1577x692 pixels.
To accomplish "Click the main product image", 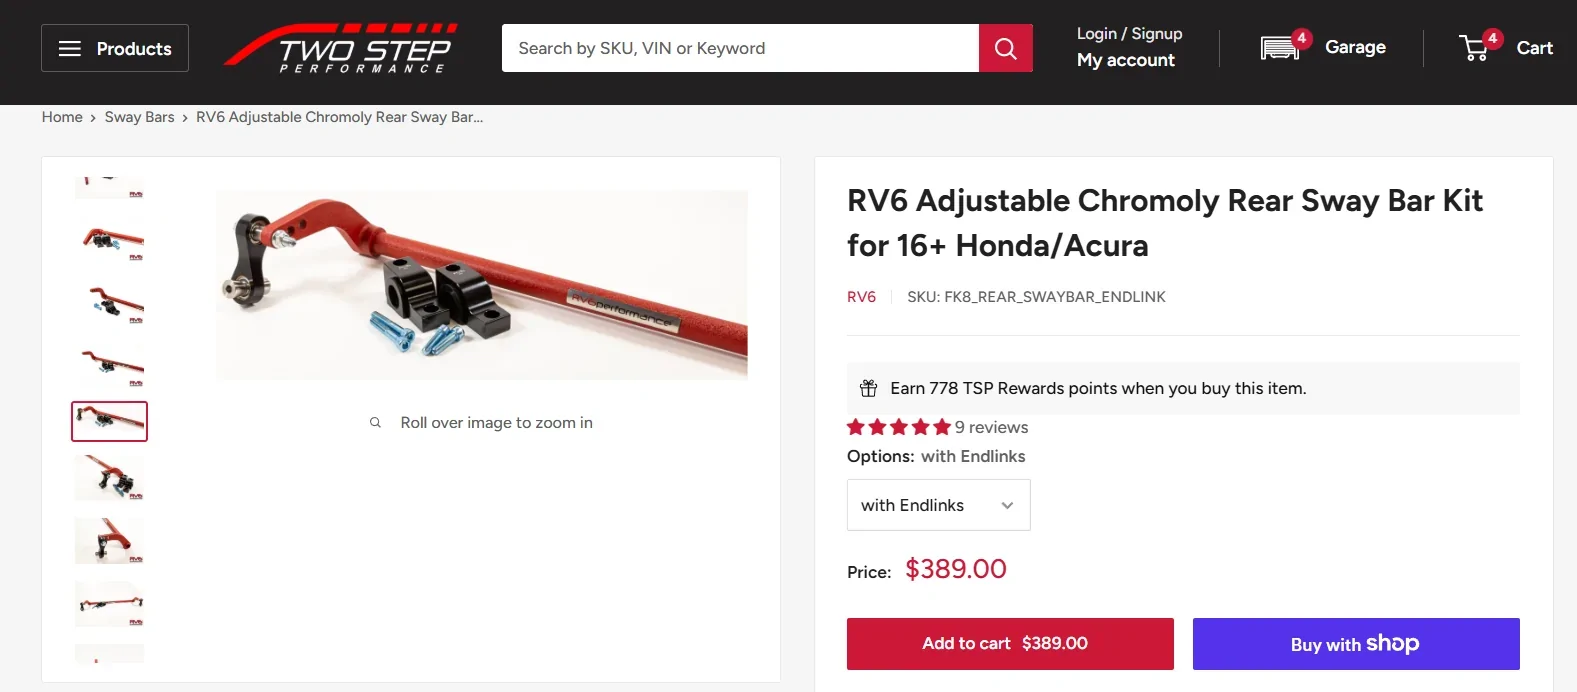I will coord(481,285).
